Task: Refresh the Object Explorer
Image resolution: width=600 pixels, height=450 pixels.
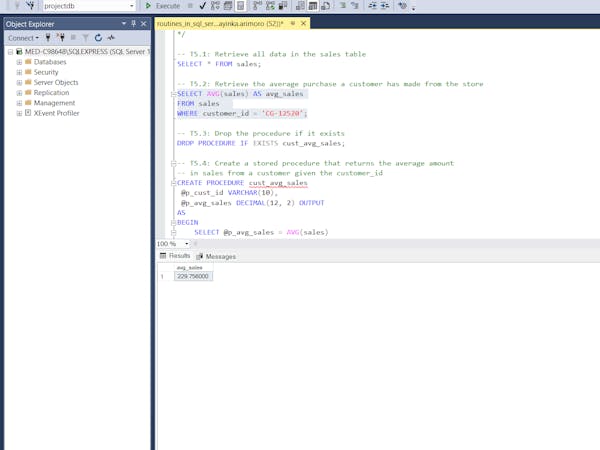Action: 98,38
